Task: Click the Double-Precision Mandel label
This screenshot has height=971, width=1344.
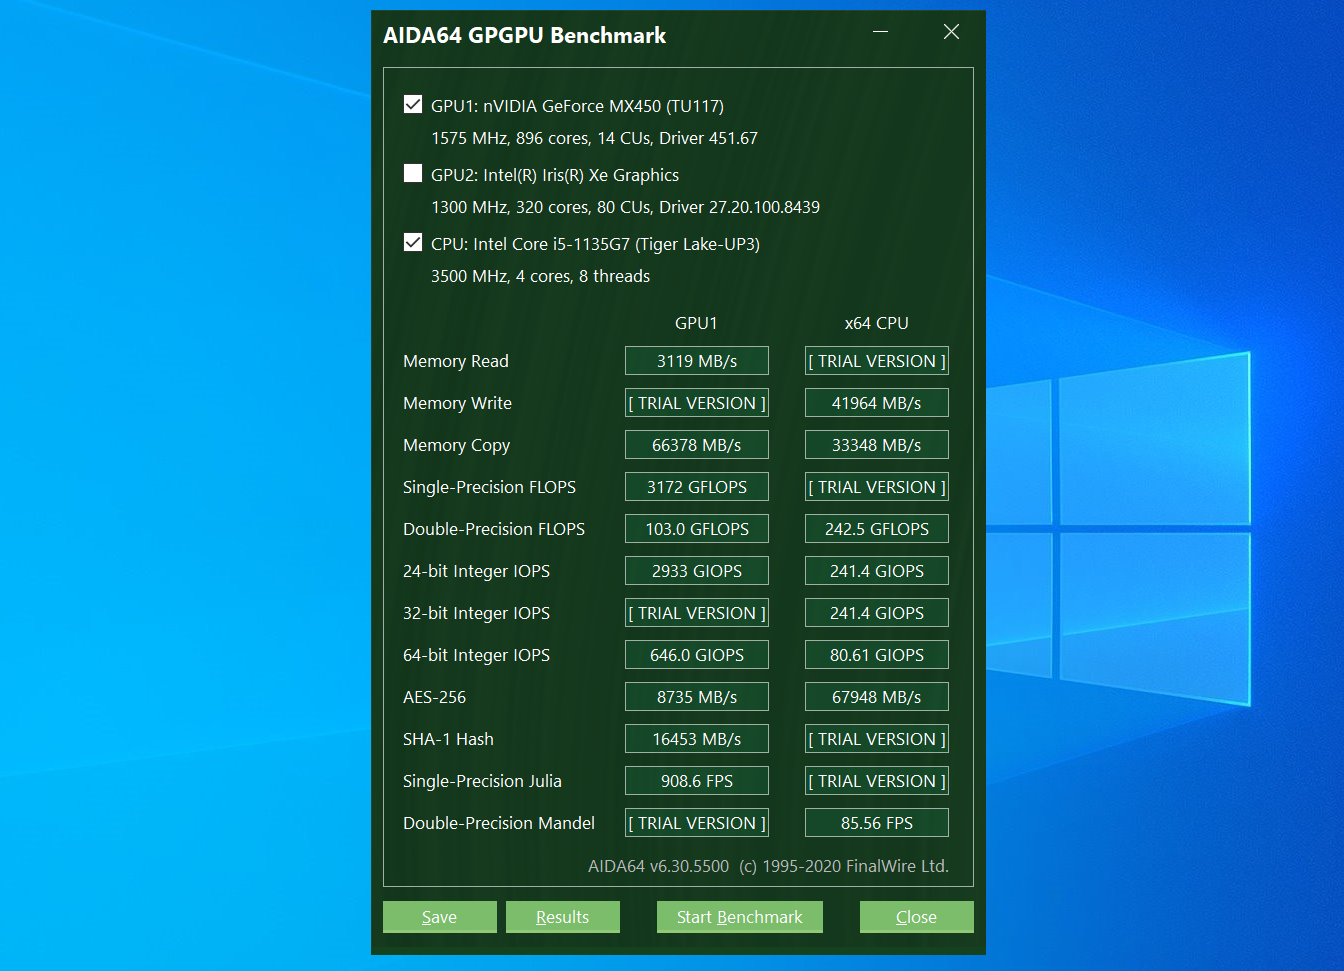Action: pyautogui.click(x=499, y=823)
